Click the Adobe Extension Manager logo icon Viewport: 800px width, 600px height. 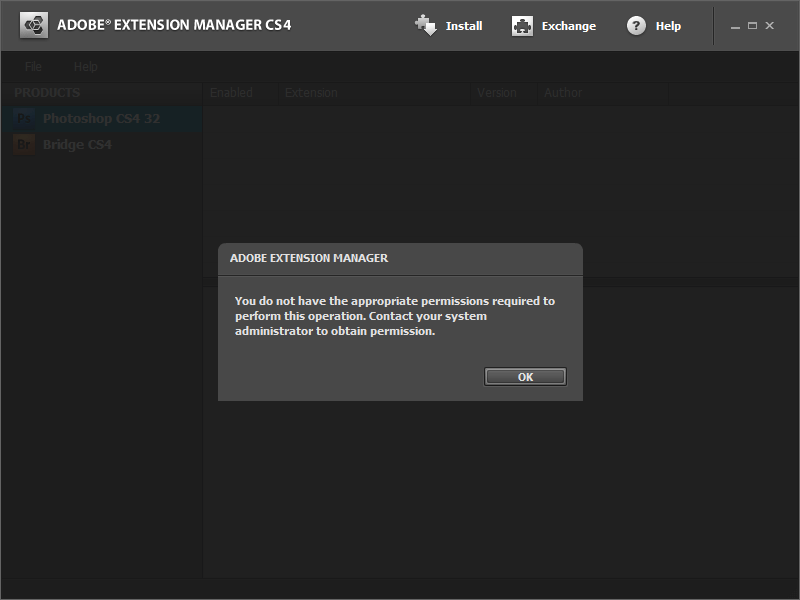(34, 25)
